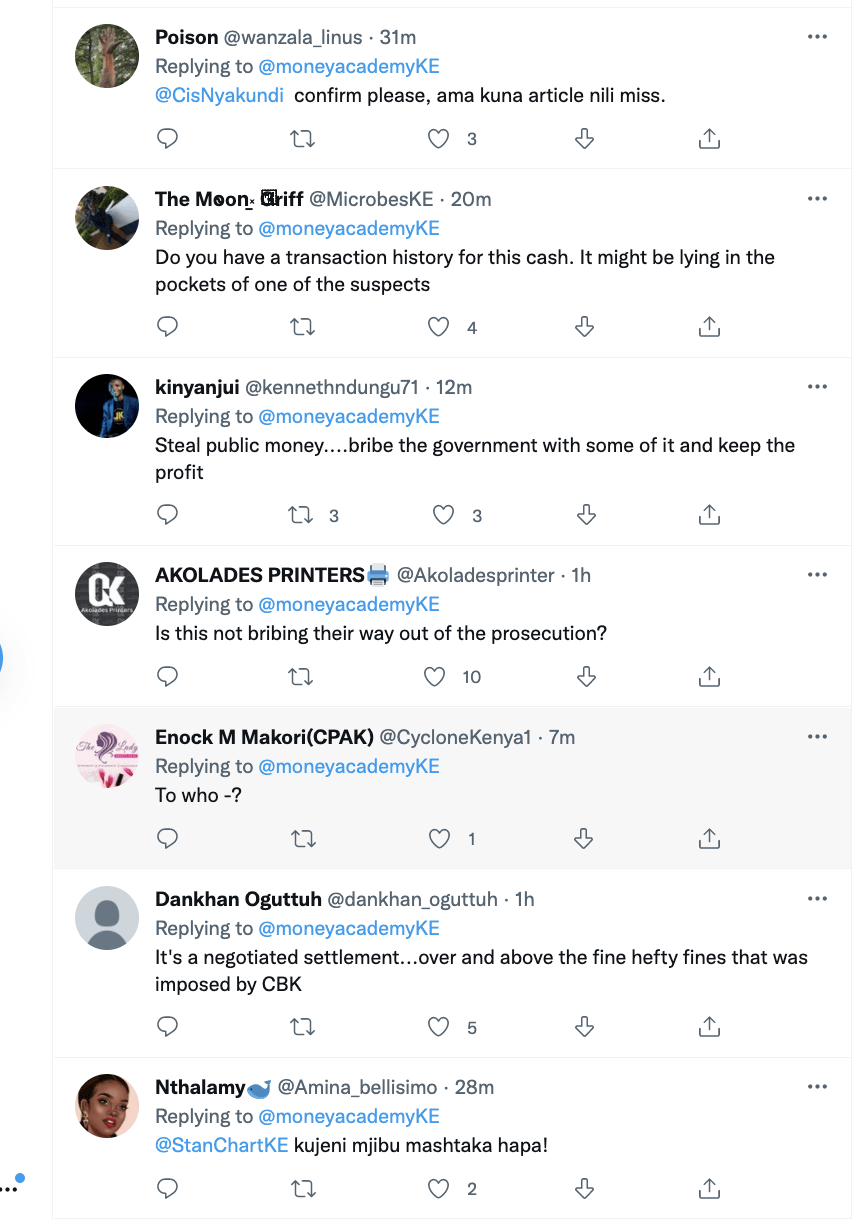Open the @CisNyakundi mention link
The height and width of the screenshot is (1220, 856).
219,96
